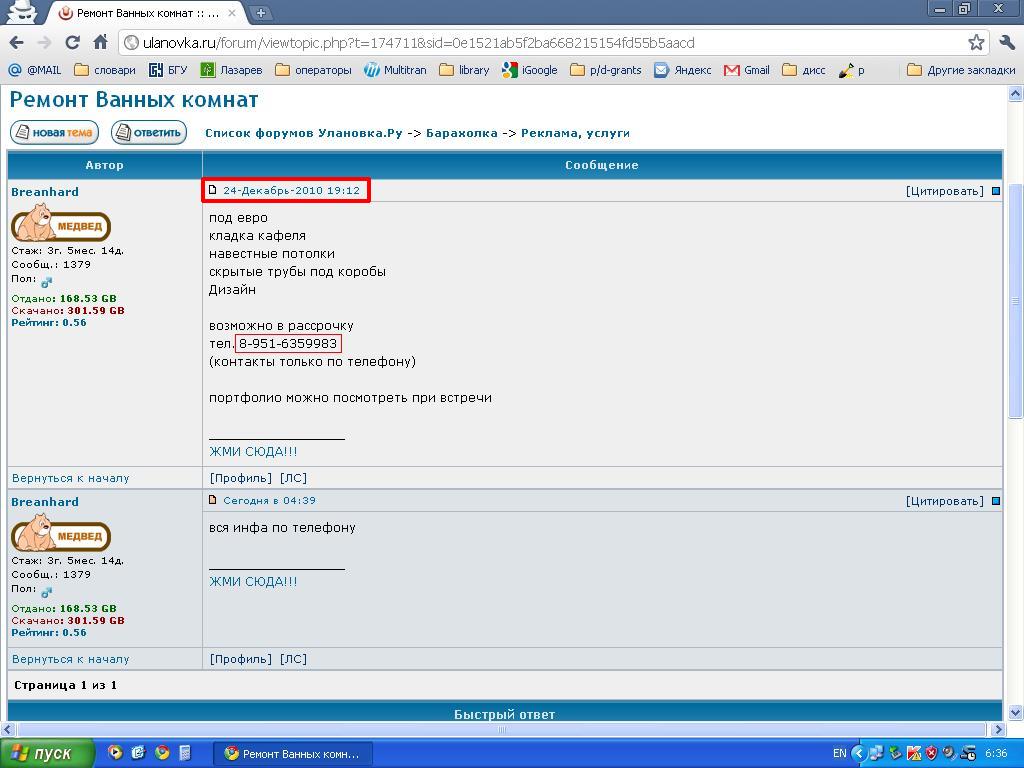1024x768 pixels.
Task: Click the horizontal scrollbar at page bottom
Action: coord(502,729)
